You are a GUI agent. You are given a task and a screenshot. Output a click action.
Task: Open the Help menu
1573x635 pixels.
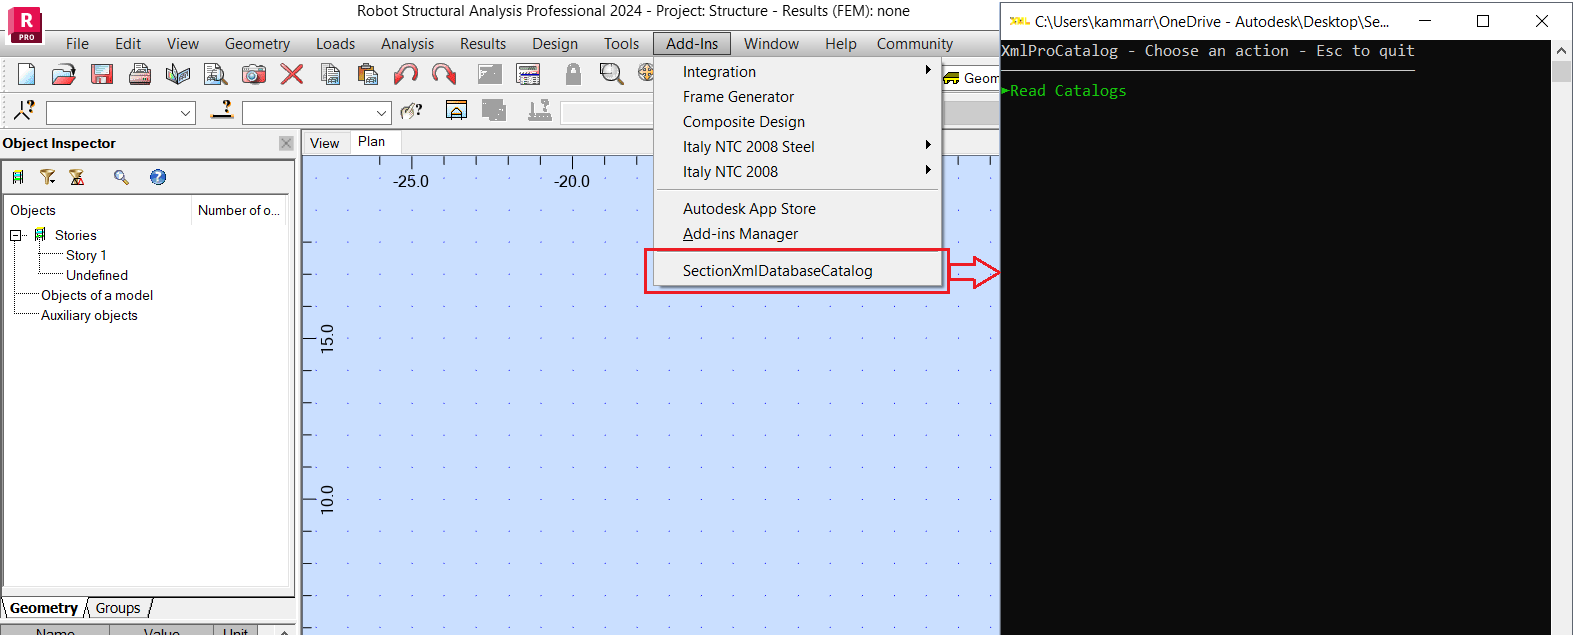click(x=841, y=44)
